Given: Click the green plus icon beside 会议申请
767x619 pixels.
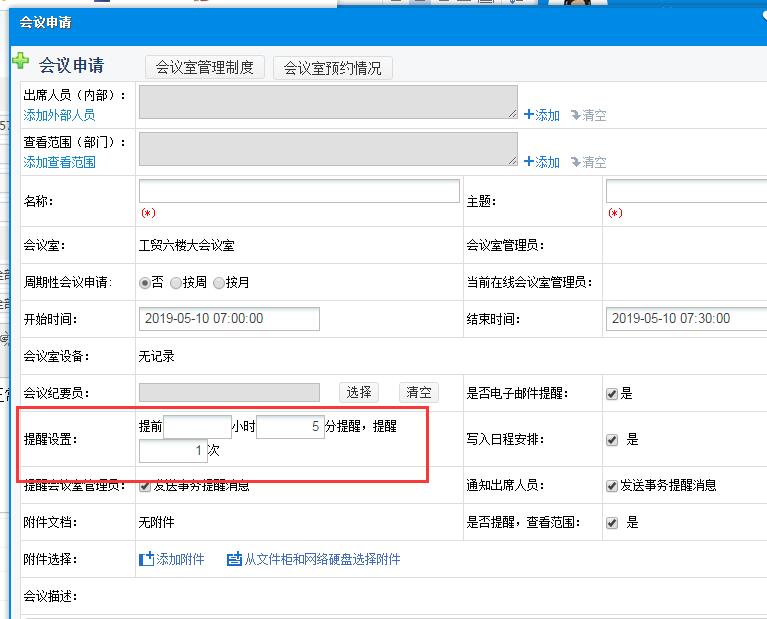Looking at the screenshot, I should [20, 62].
